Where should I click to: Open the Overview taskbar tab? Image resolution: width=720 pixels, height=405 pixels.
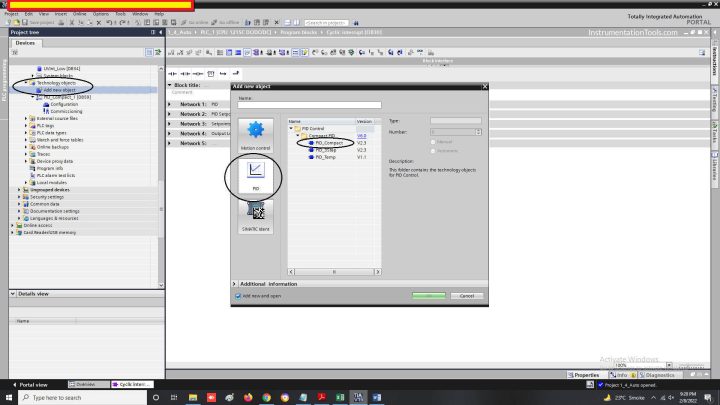pos(88,384)
